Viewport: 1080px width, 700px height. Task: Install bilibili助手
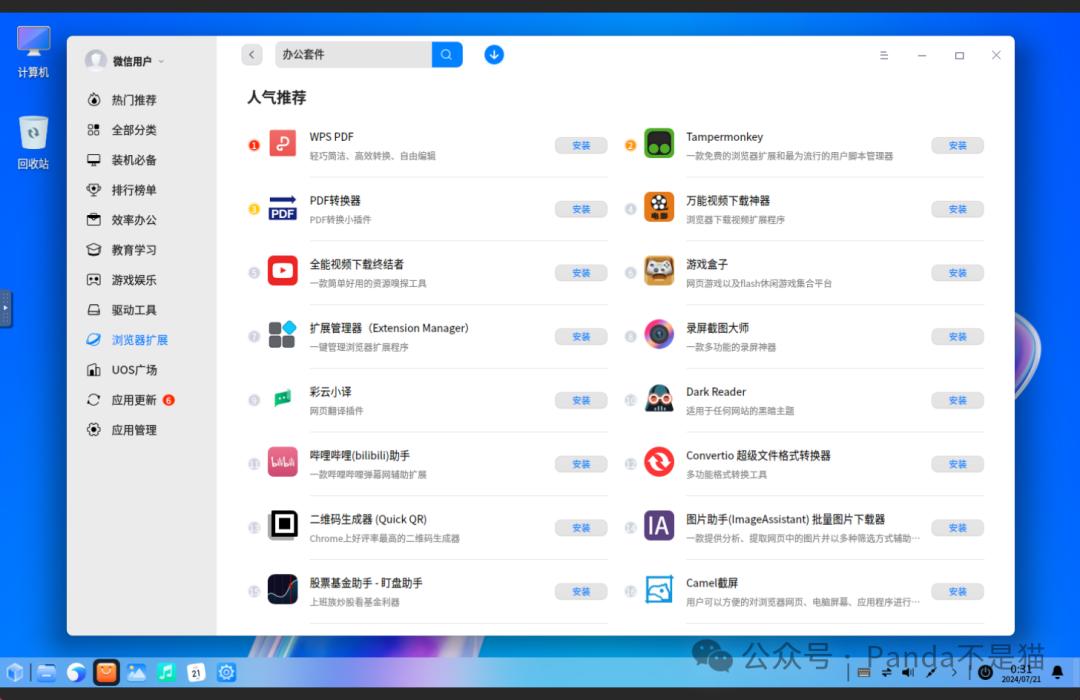click(x=581, y=464)
